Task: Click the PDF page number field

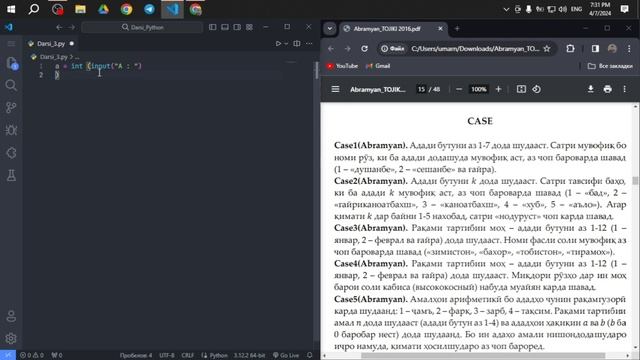Action: (x=421, y=89)
